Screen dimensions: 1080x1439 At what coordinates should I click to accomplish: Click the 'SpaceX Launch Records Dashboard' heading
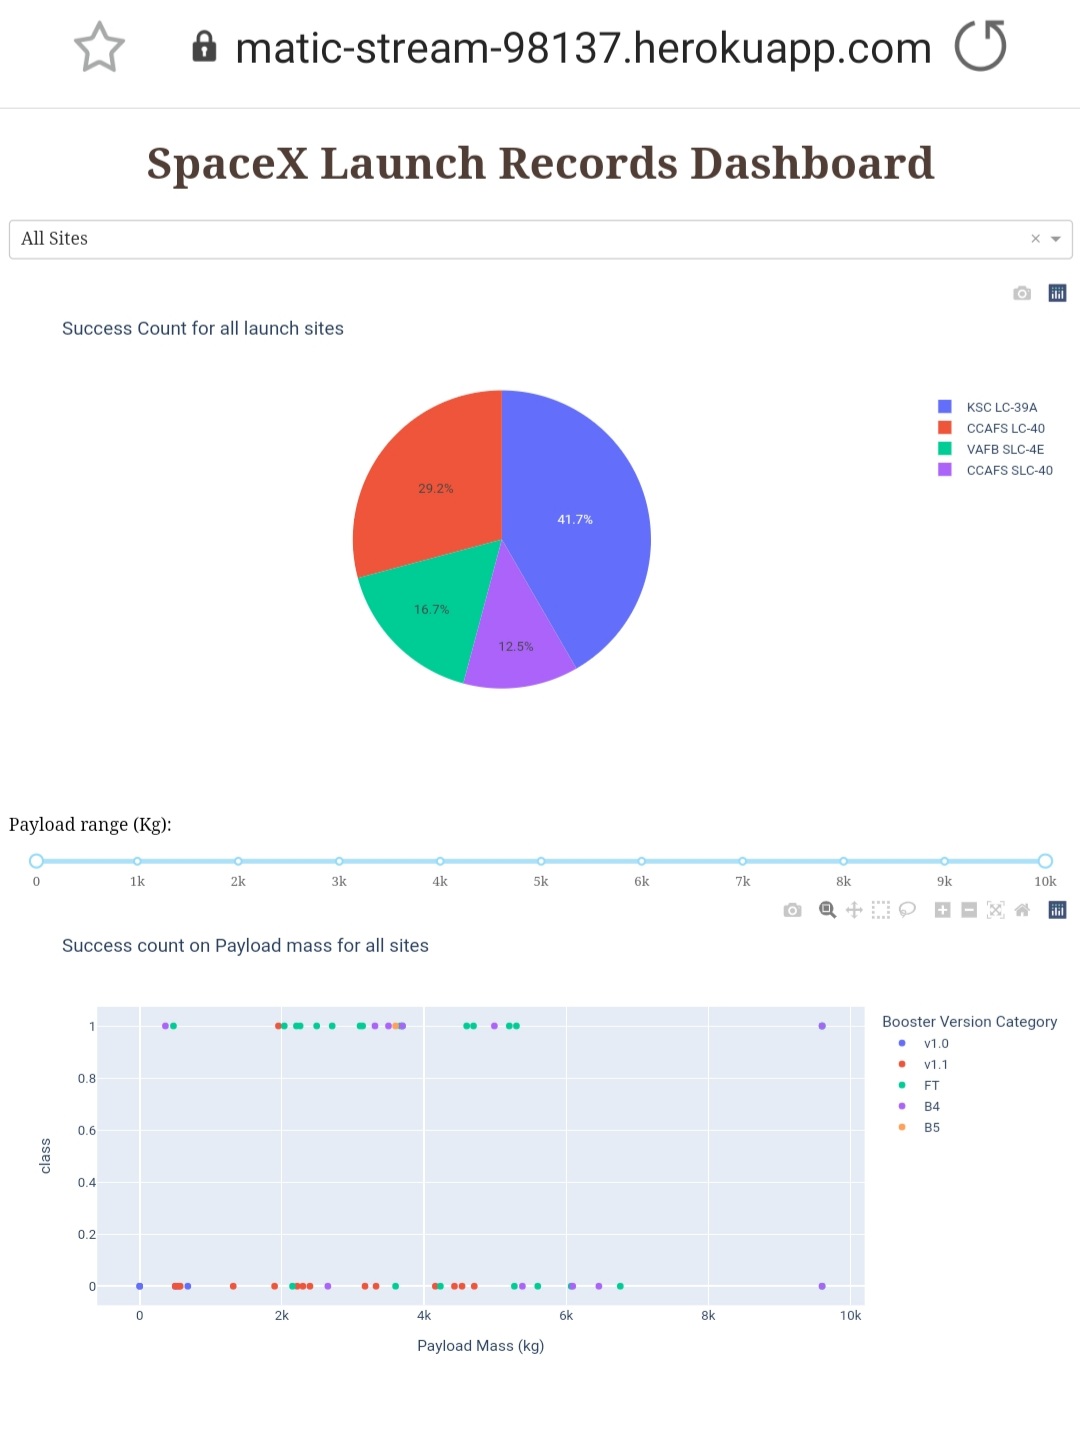pyautogui.click(x=541, y=163)
